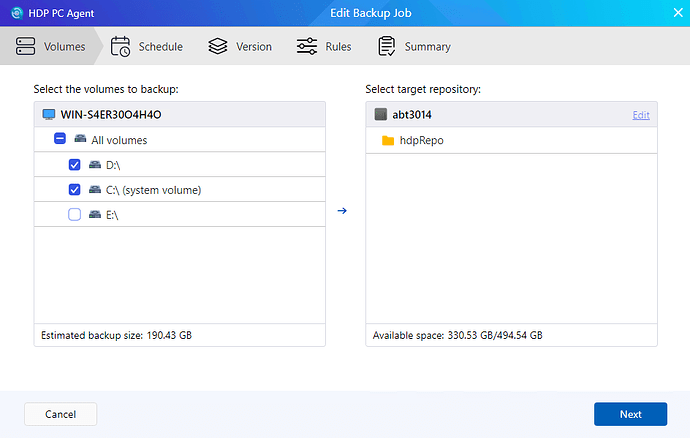Click the Volumes step icon

[27, 46]
